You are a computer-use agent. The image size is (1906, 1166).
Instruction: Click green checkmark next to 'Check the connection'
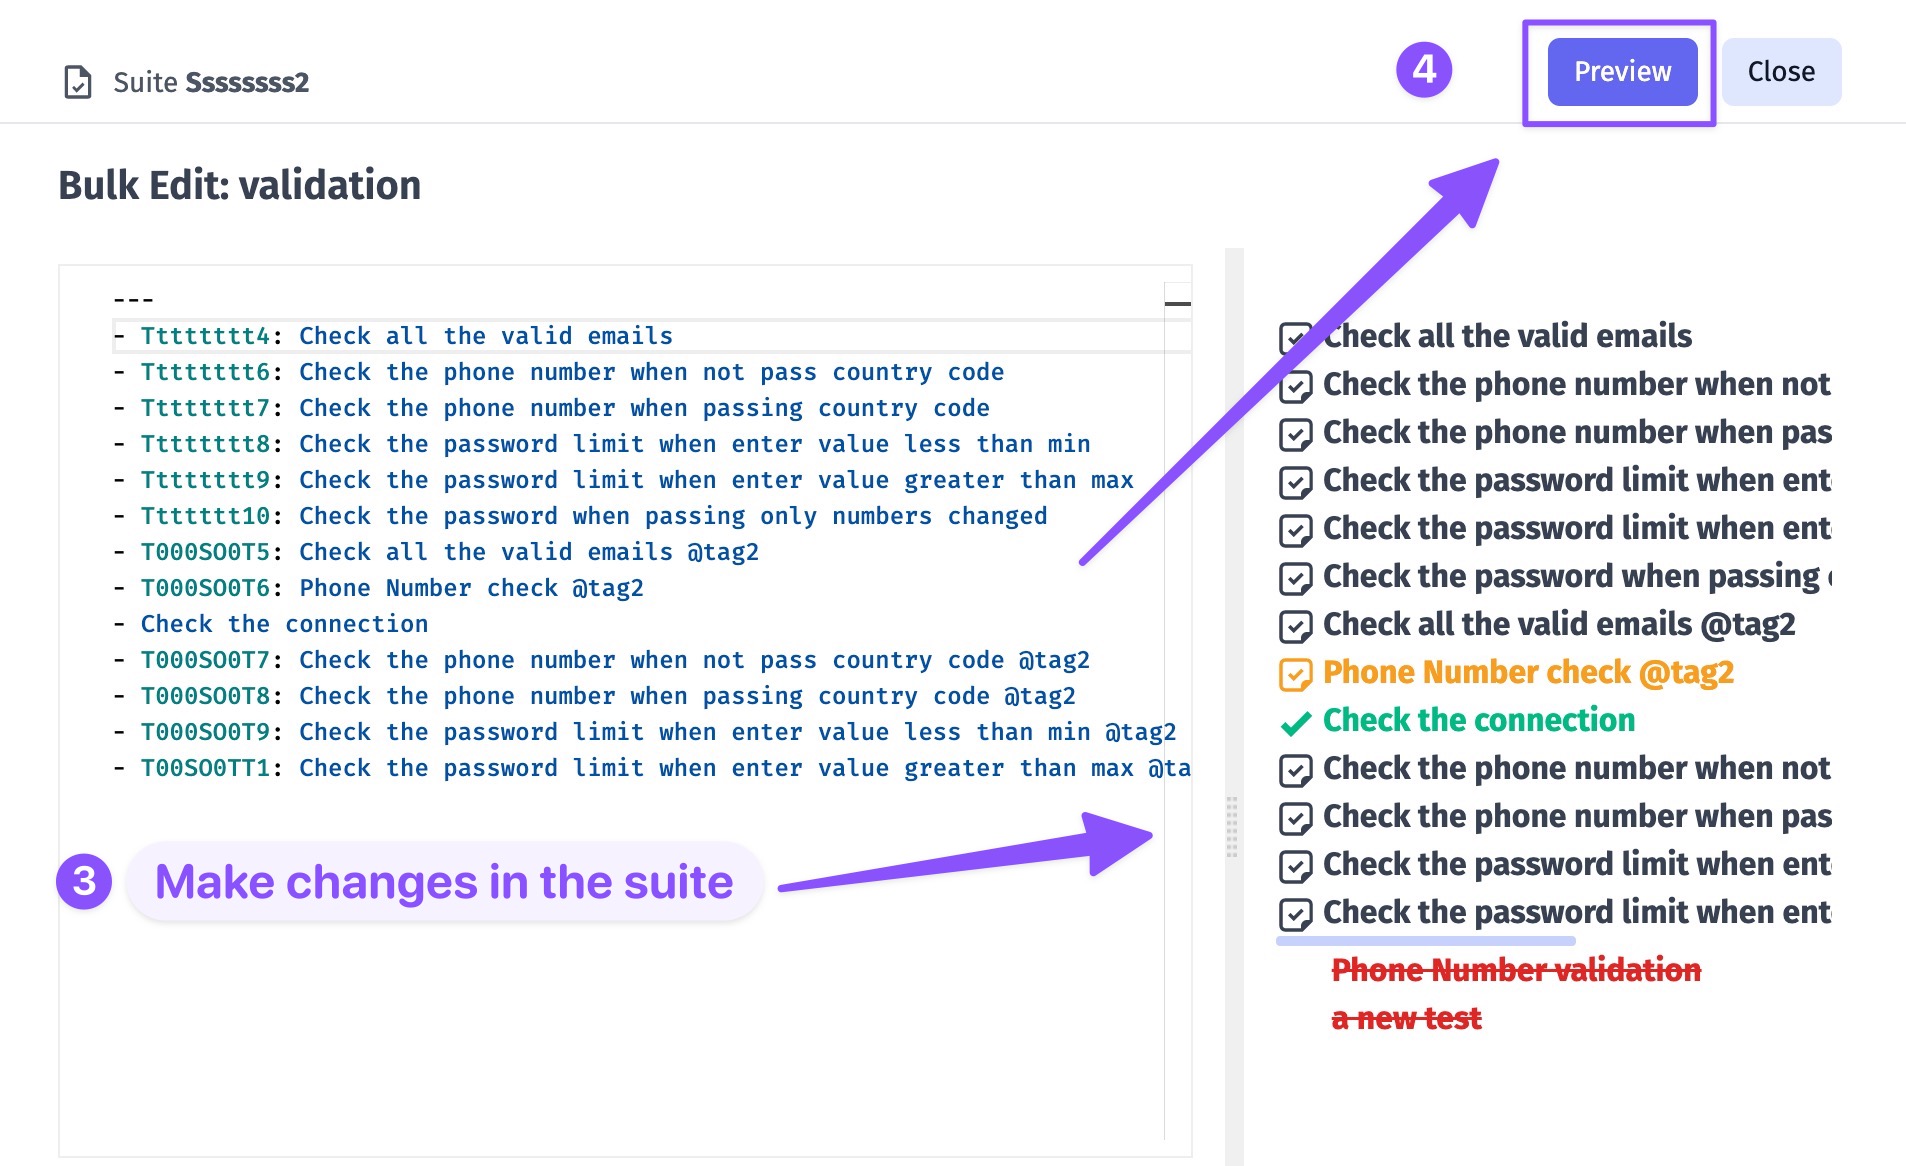click(x=1296, y=723)
